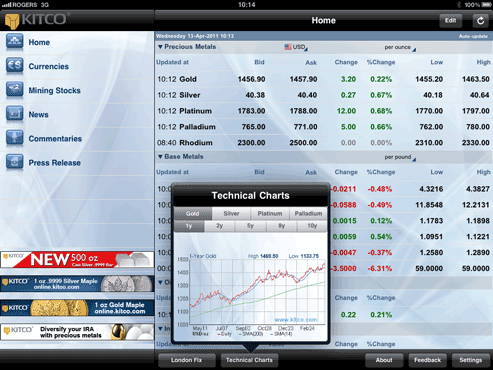Screen dimensions: 493x370
Task: Open the USD currency dropdown
Action: click(296, 47)
